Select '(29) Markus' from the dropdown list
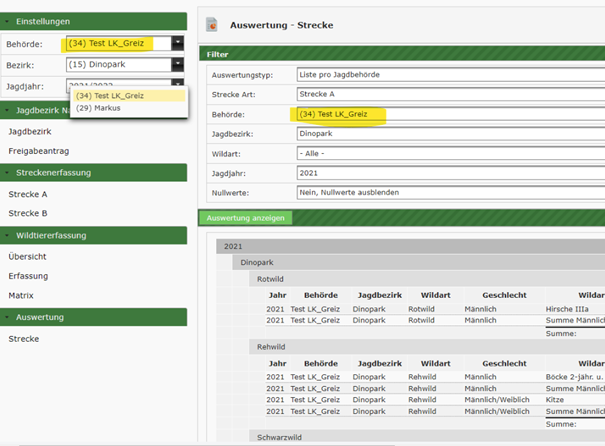The height and width of the screenshot is (446, 605). tap(100, 107)
